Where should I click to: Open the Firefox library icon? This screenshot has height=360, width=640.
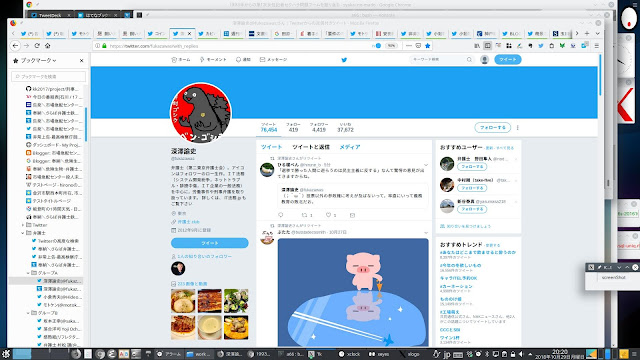point(477,46)
